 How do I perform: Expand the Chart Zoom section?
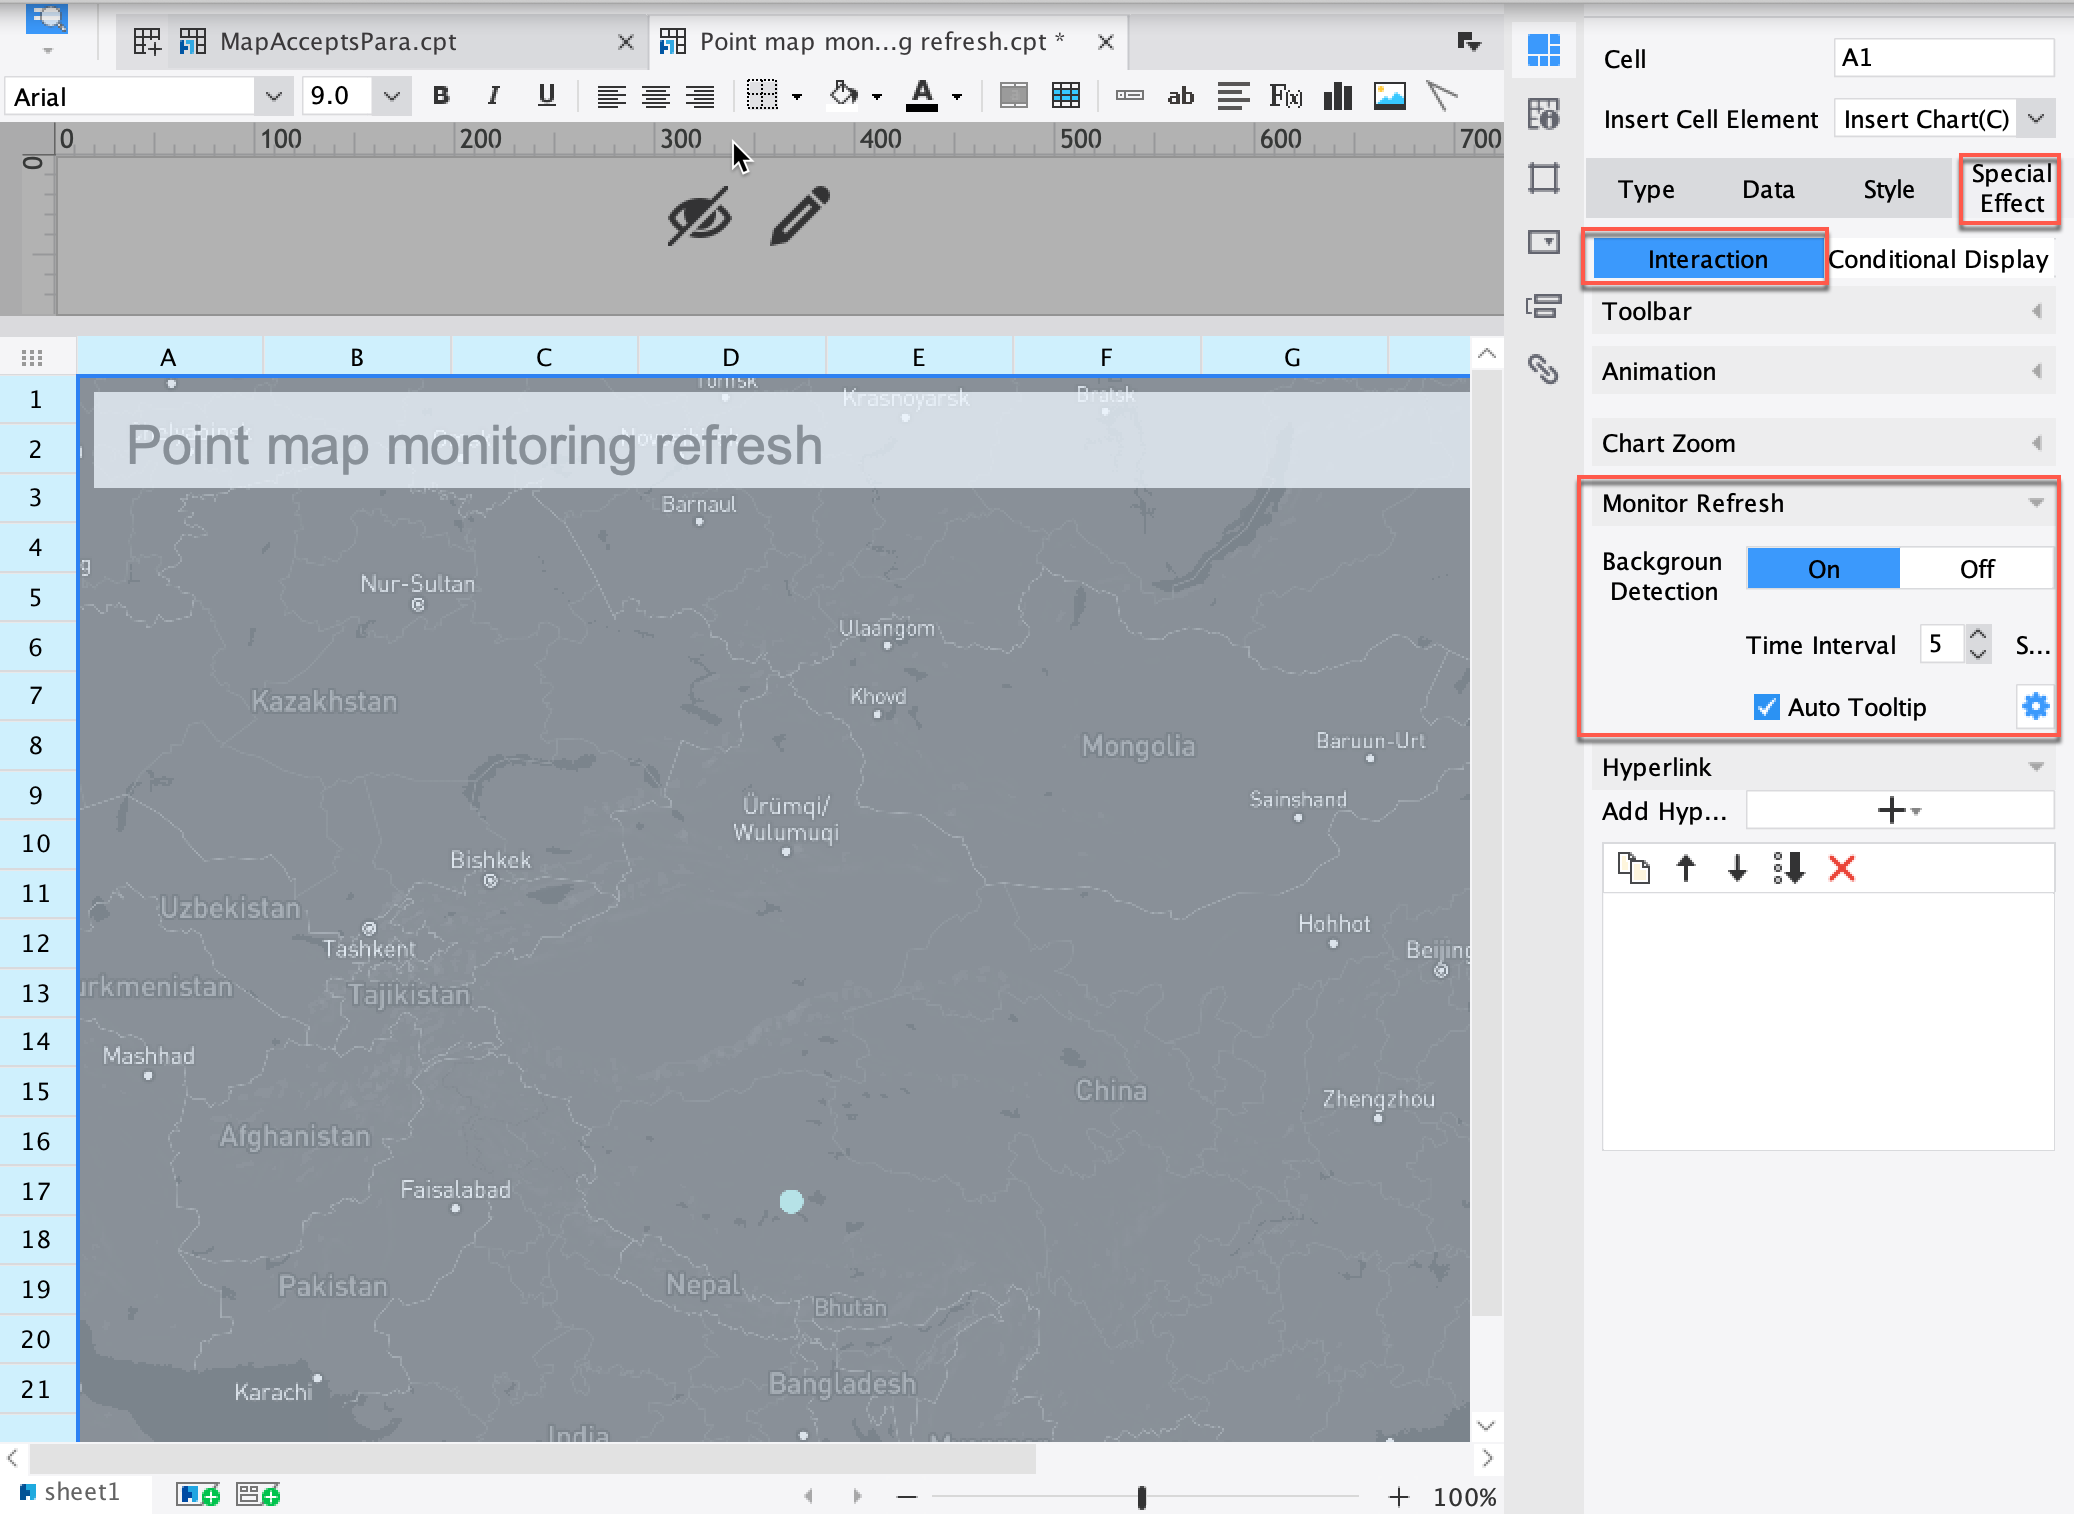coord(1822,443)
